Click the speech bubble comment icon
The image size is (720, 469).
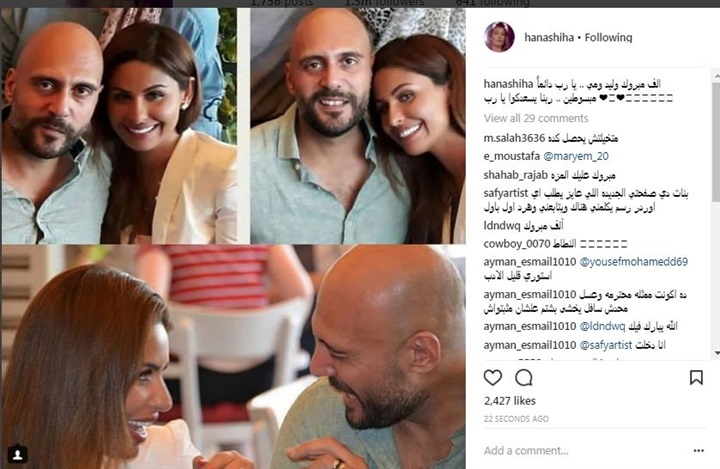[523, 378]
